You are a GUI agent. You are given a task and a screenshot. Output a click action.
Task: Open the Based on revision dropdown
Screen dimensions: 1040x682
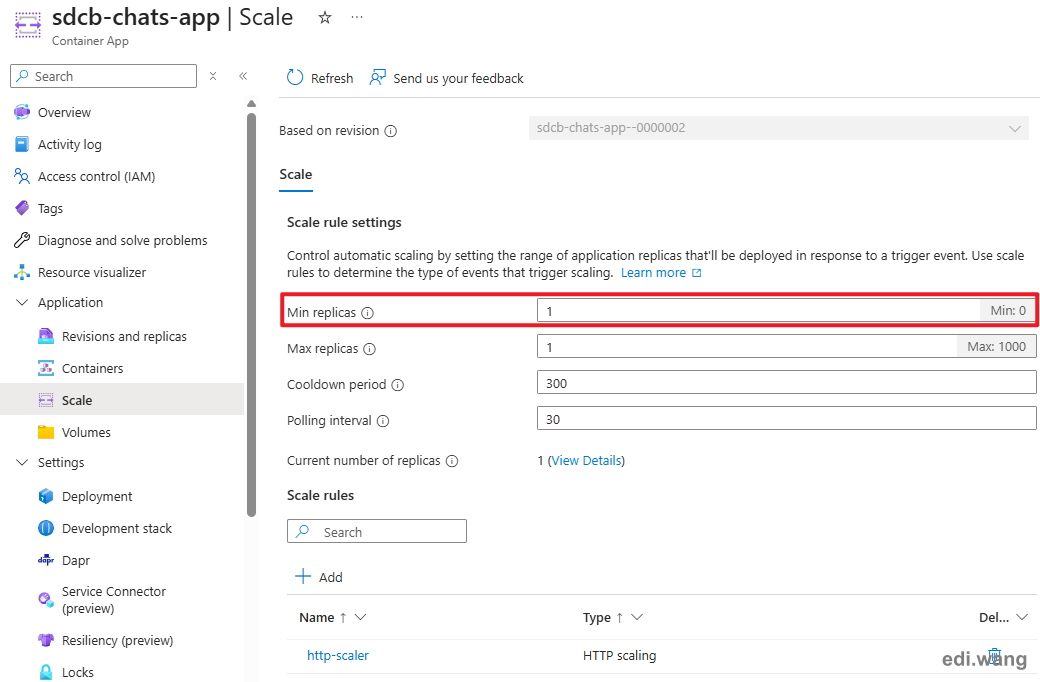779,128
